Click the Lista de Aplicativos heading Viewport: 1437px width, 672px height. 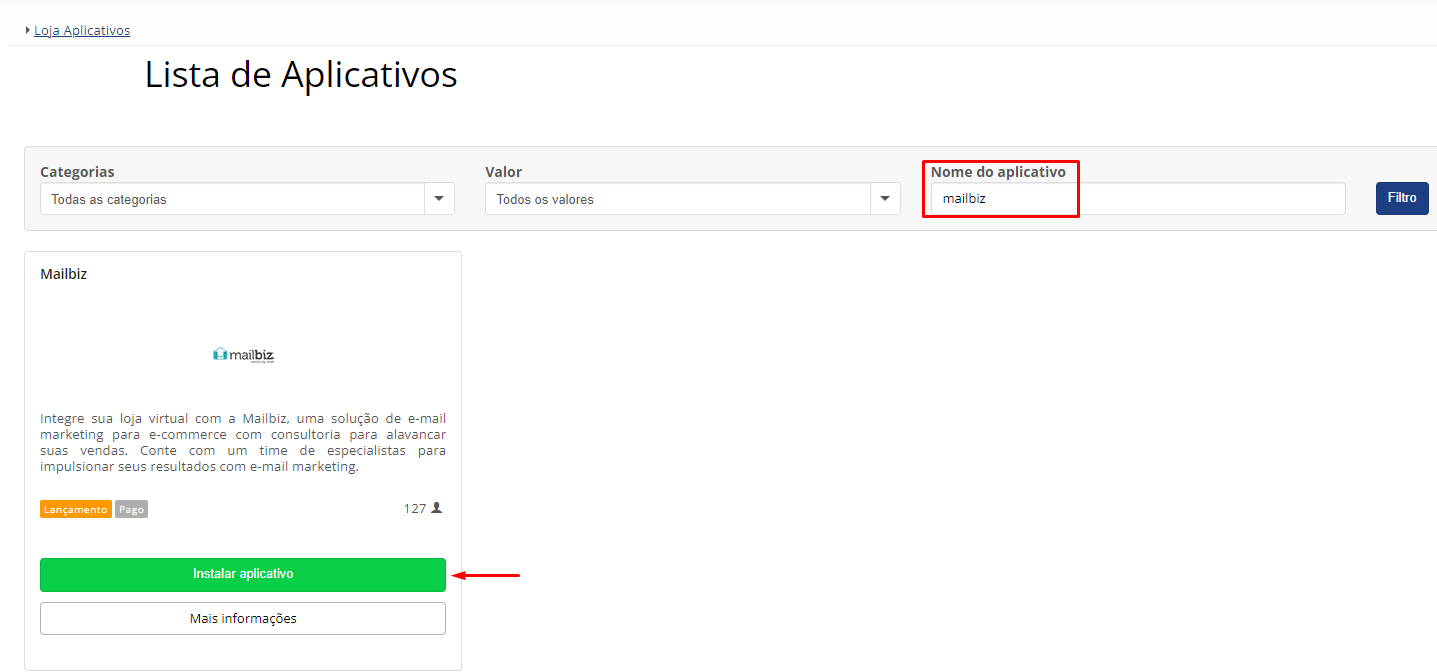pos(301,75)
